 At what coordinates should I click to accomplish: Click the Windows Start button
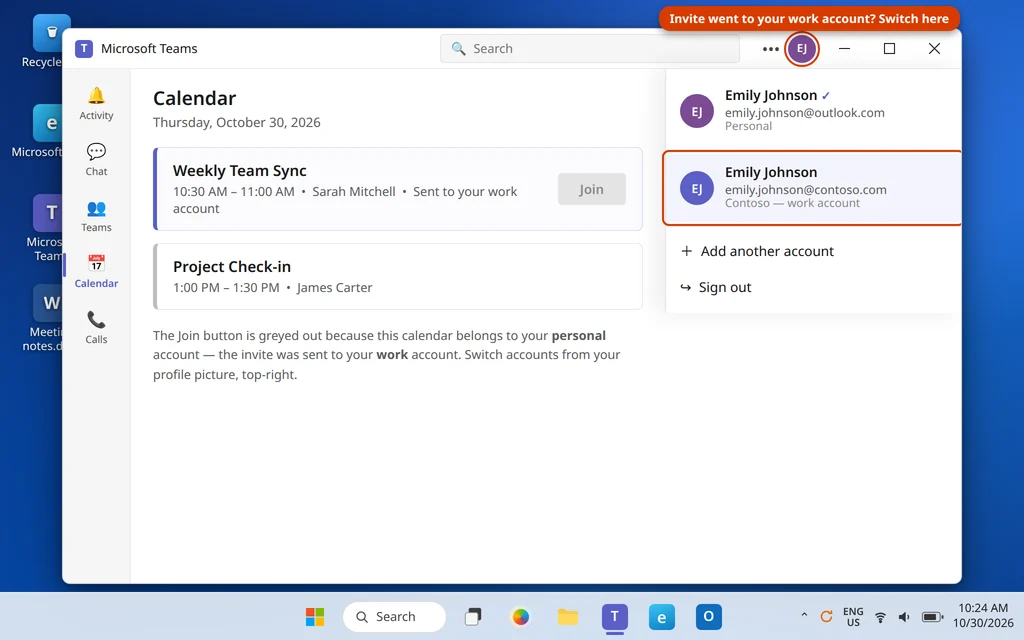315,616
